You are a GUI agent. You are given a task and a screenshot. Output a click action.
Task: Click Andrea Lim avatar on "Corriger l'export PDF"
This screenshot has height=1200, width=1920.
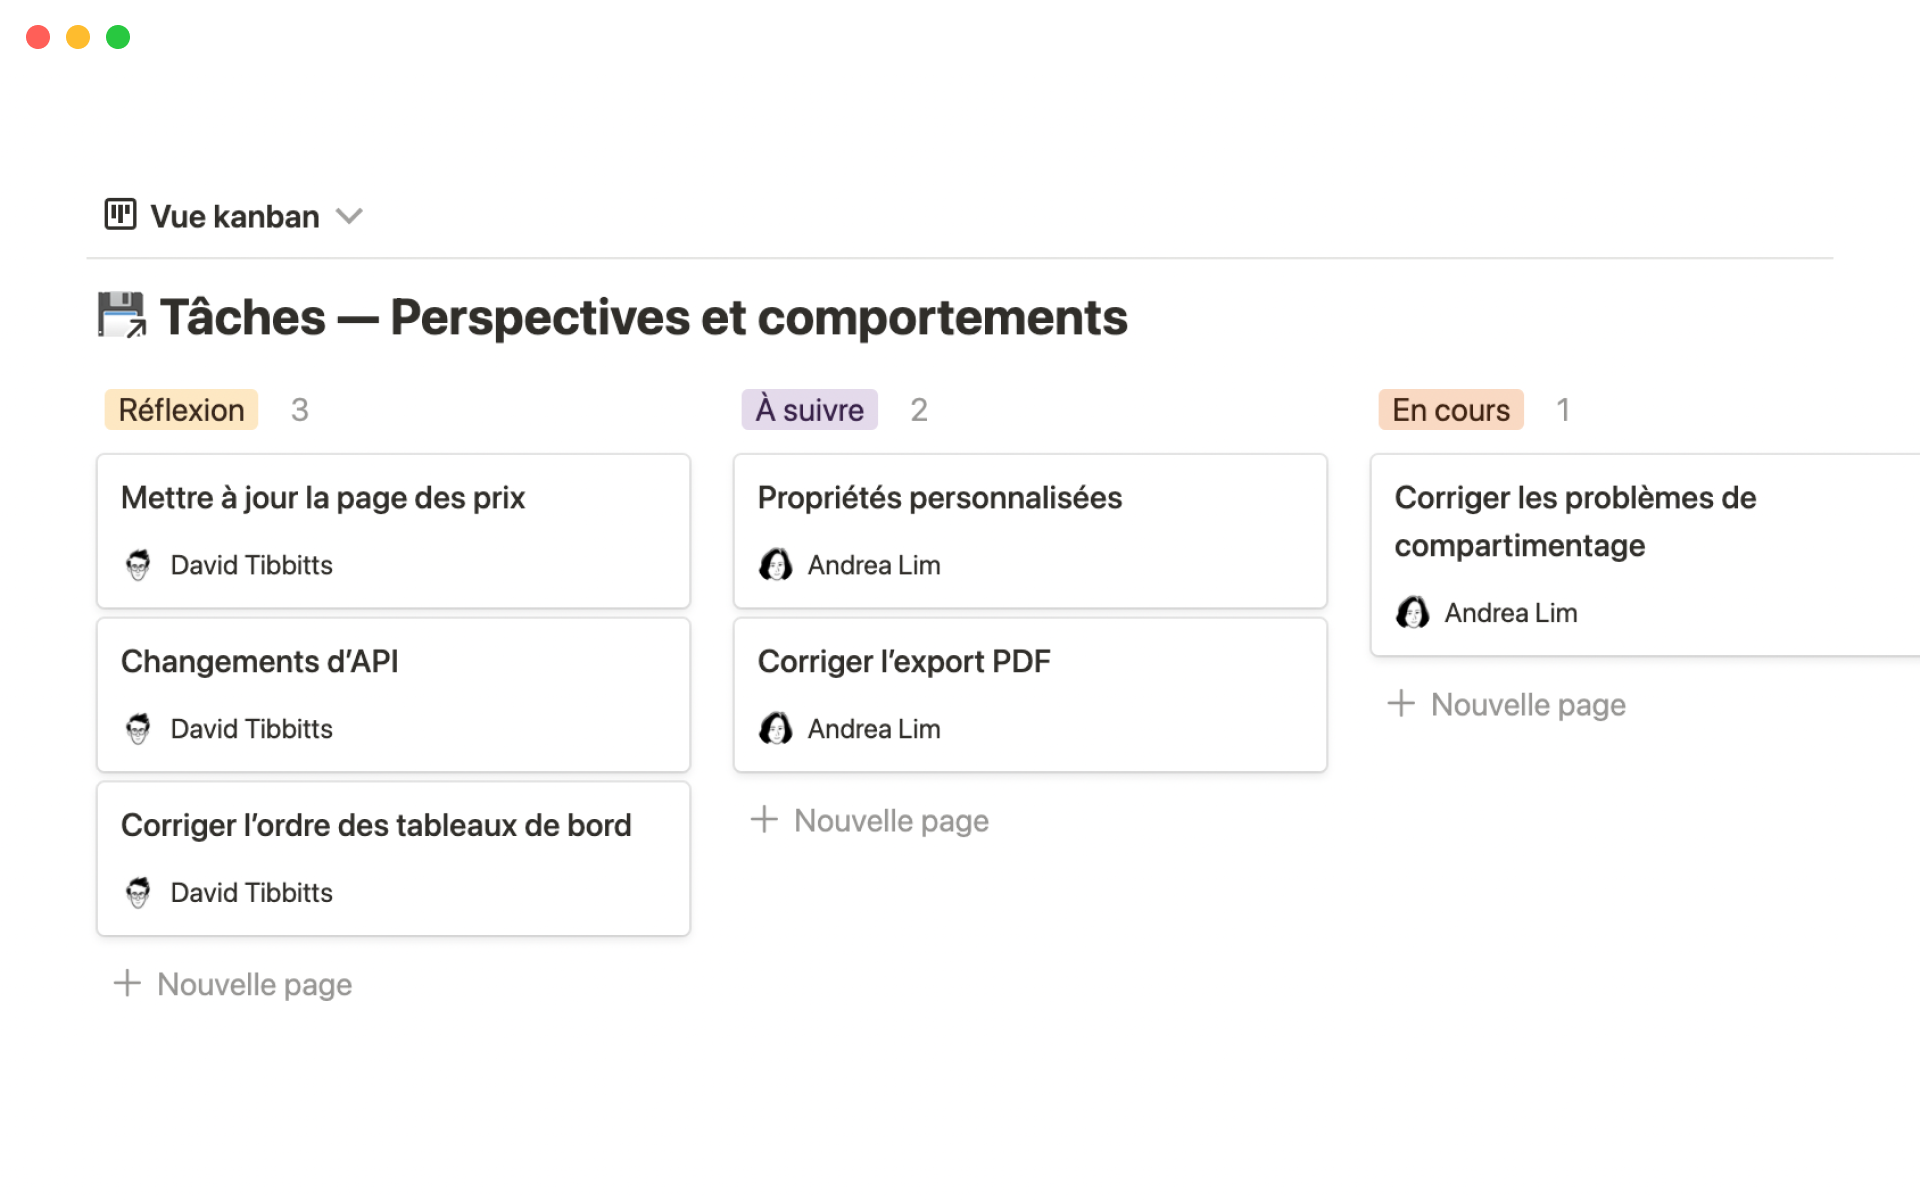tap(777, 728)
